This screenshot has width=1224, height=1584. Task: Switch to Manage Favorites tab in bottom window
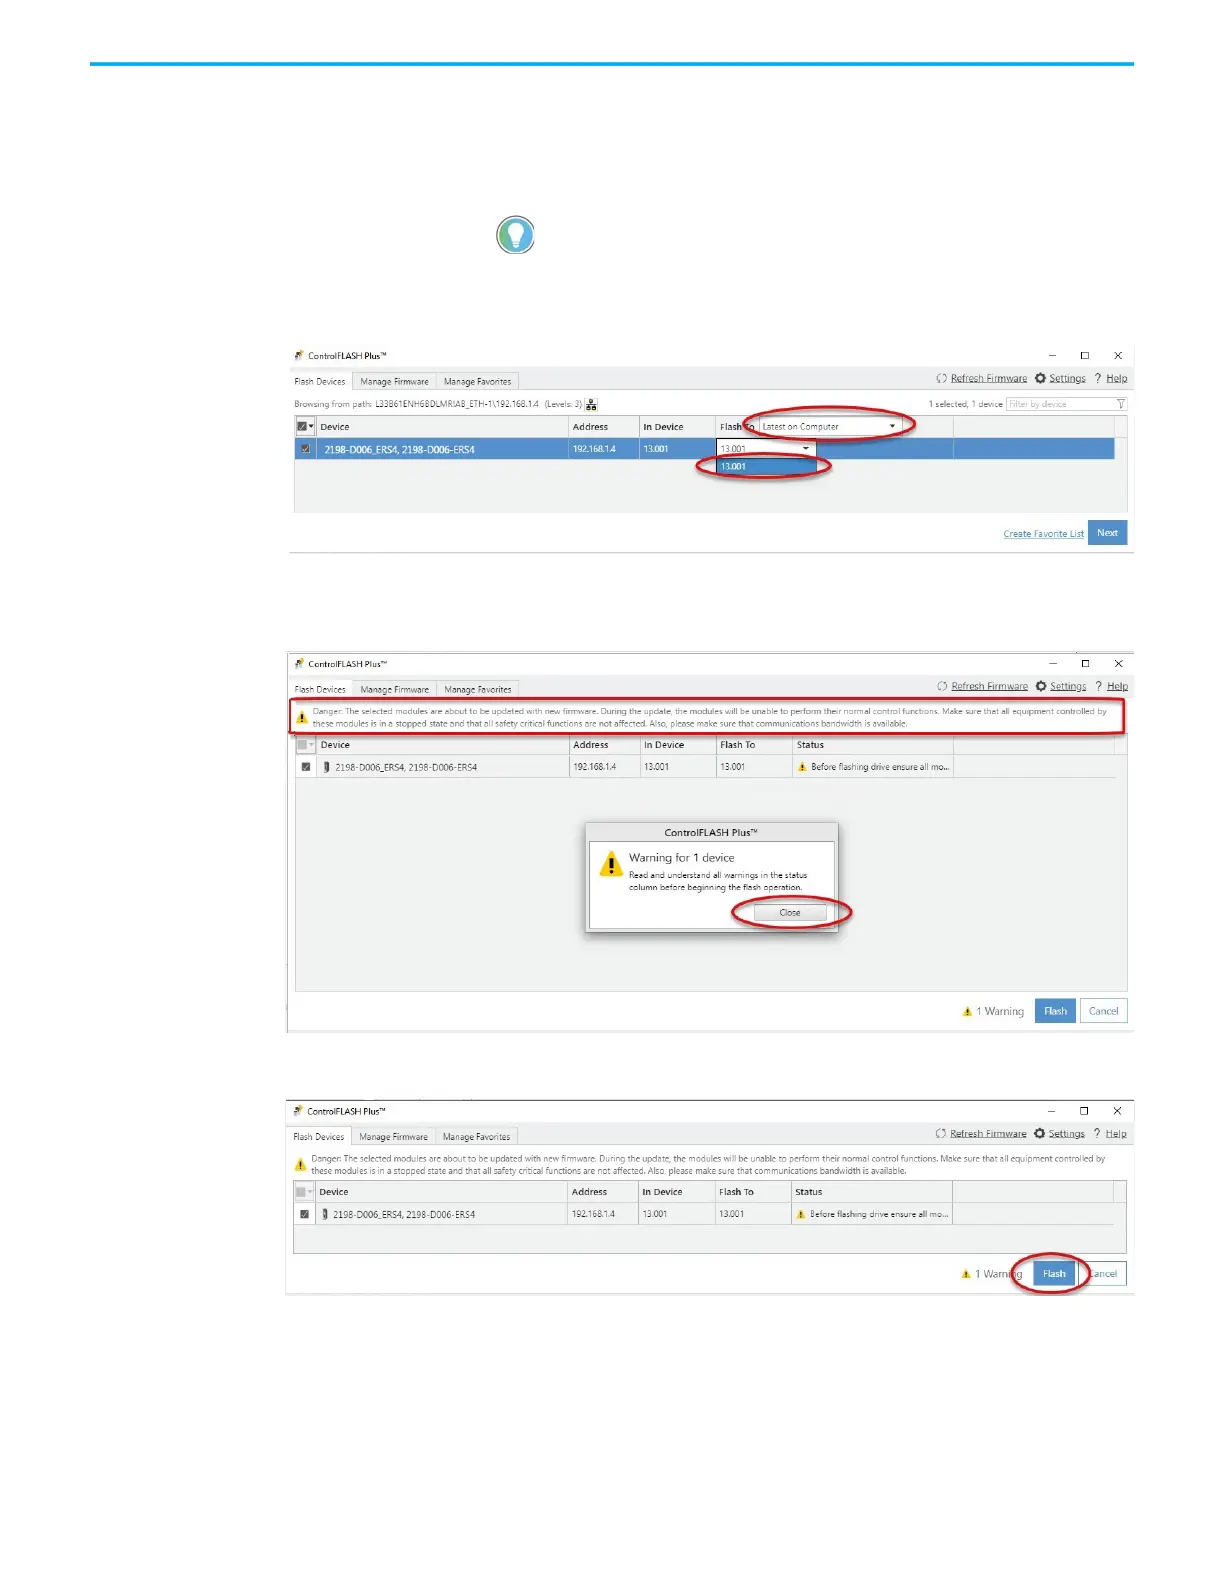click(476, 1136)
